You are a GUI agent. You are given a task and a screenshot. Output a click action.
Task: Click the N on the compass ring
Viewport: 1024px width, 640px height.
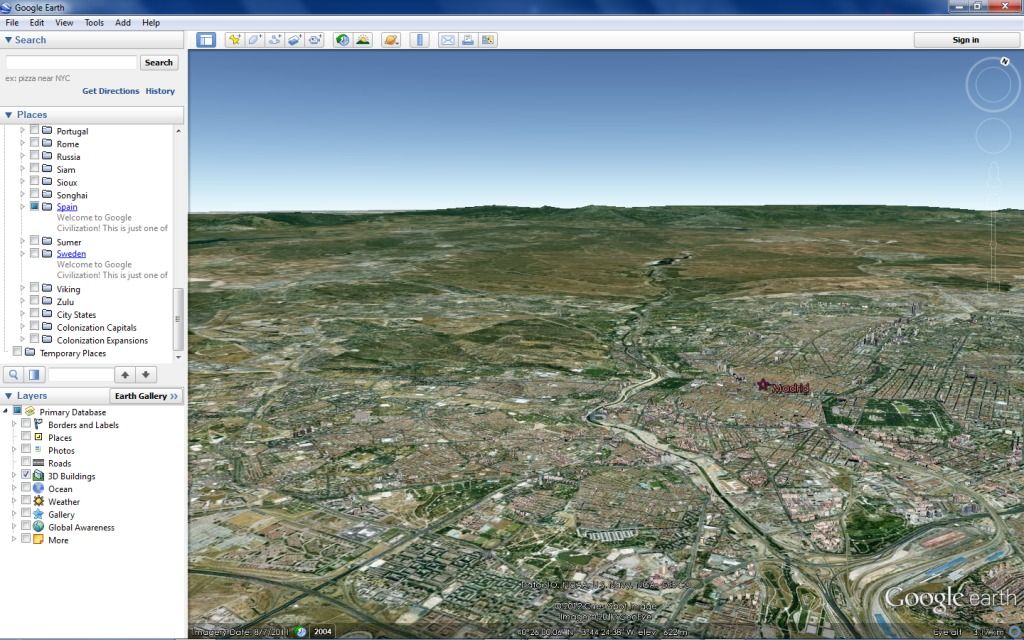[x=1004, y=61]
